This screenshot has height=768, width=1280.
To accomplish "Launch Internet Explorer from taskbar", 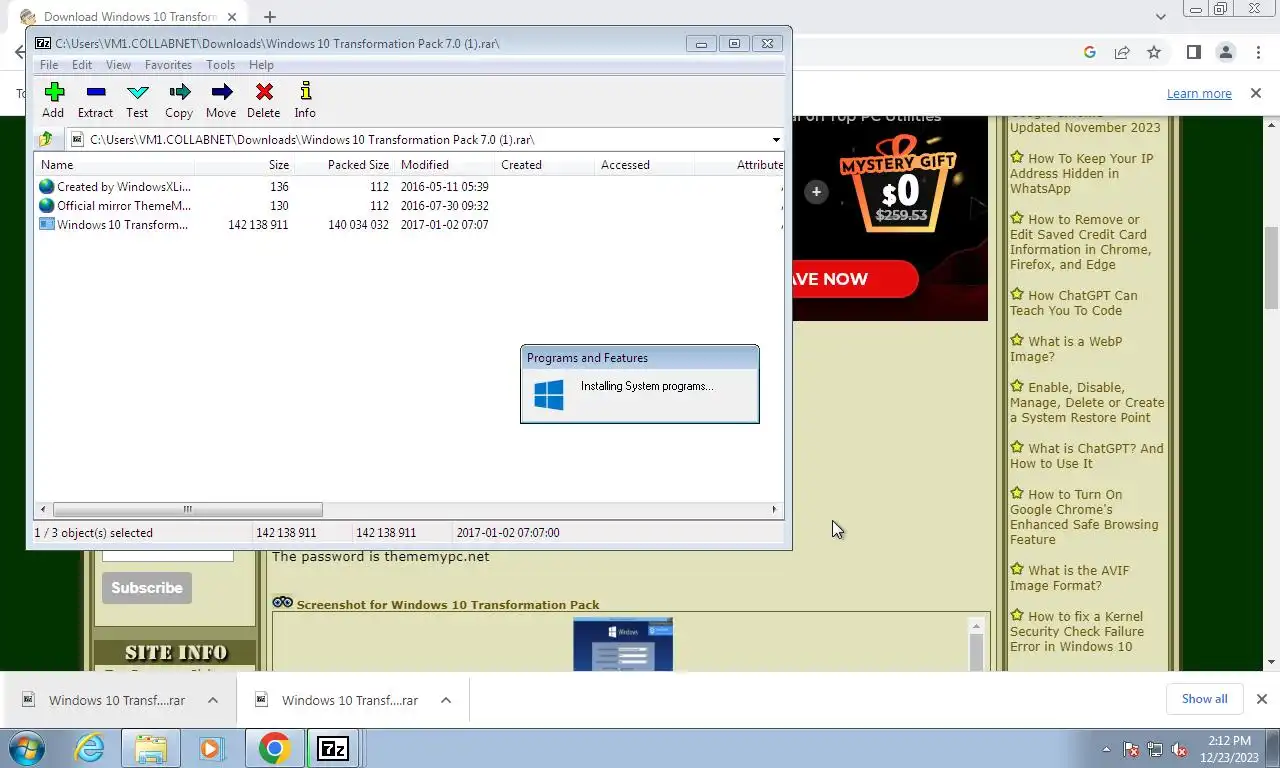I will tap(89, 748).
